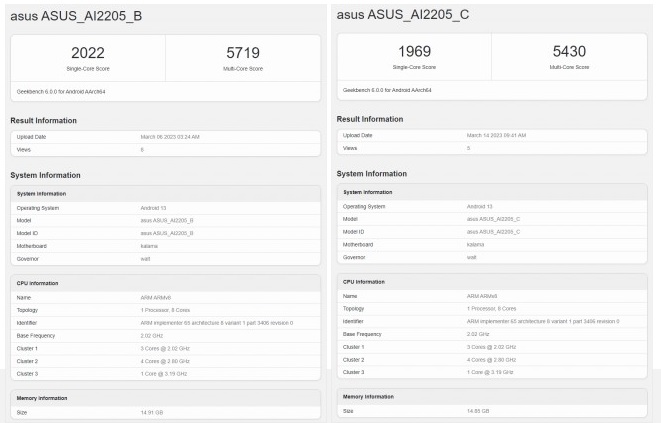This screenshot has height=423, width=661.
Task: Click "Topology" label in AI2205_B panel
Action: coord(27,310)
